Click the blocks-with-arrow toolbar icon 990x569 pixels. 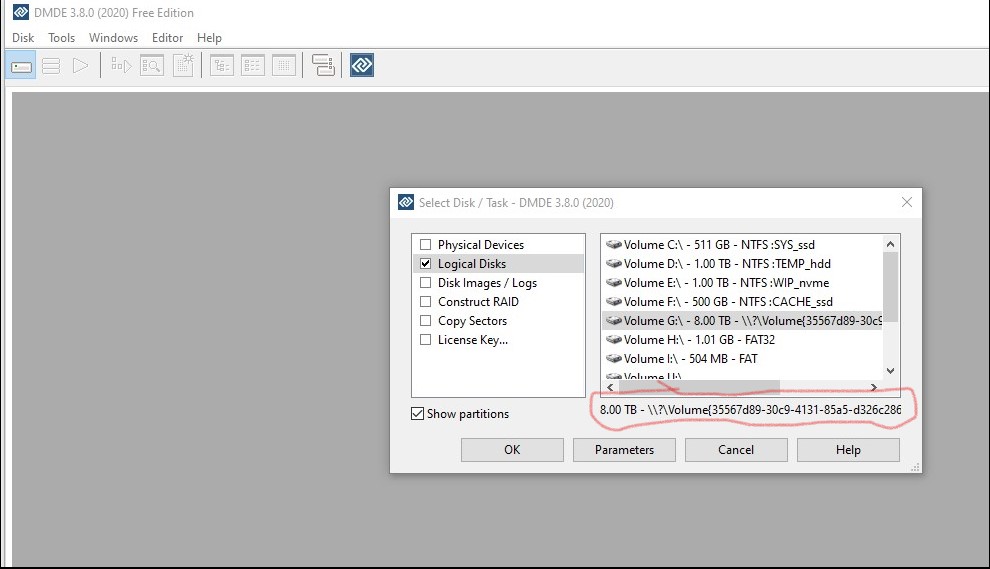(121, 66)
